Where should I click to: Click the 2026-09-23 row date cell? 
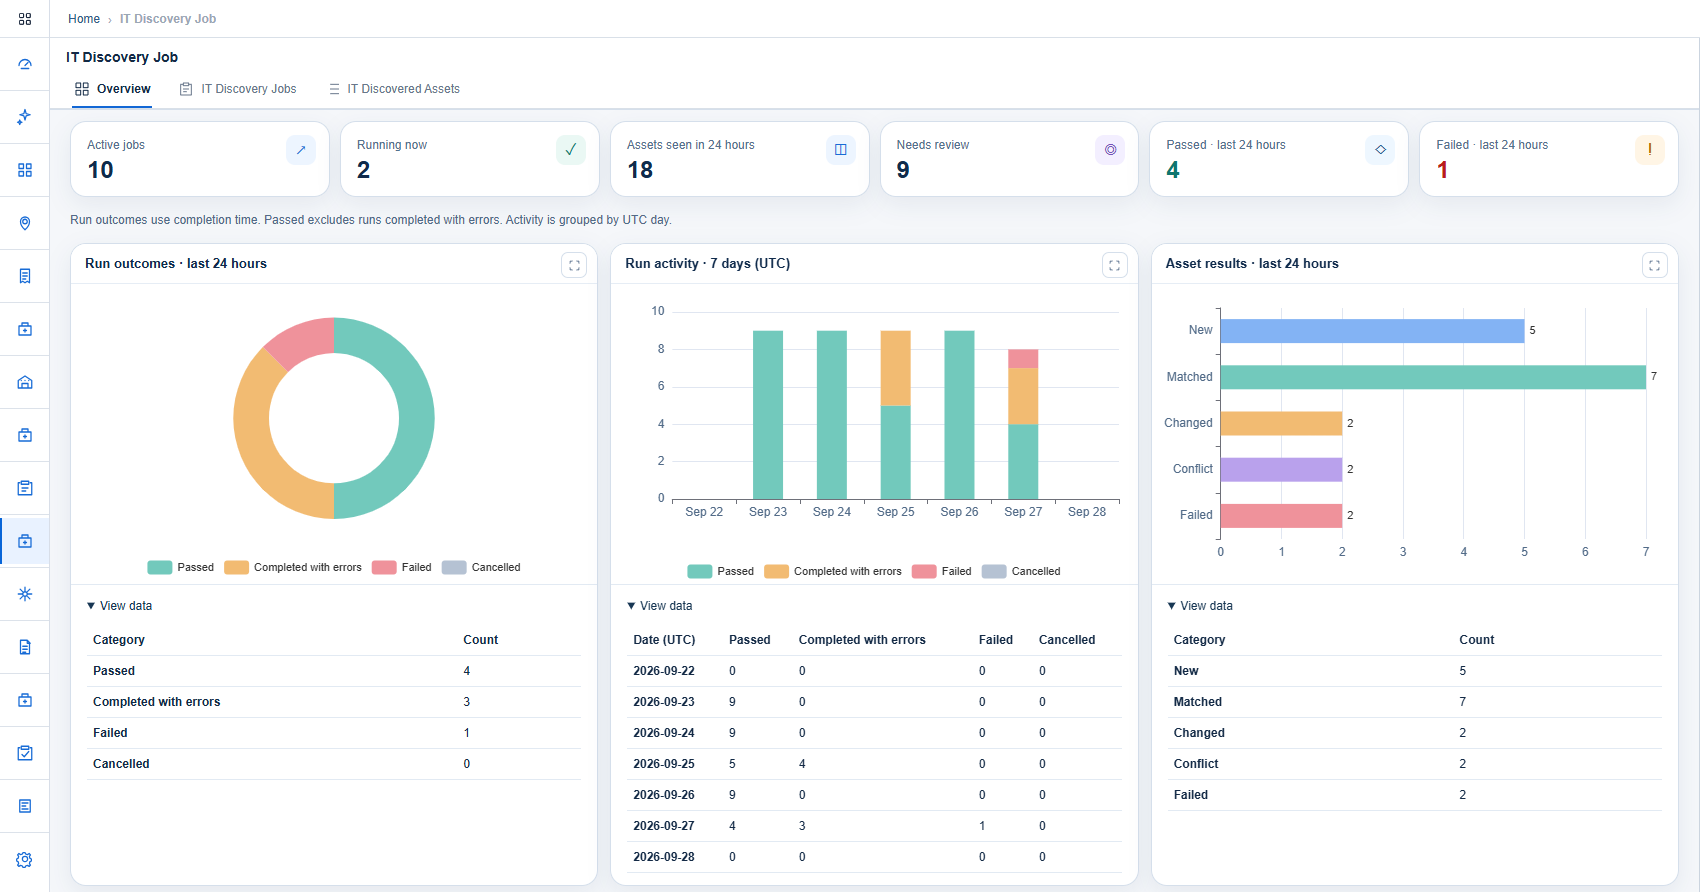pyautogui.click(x=664, y=702)
